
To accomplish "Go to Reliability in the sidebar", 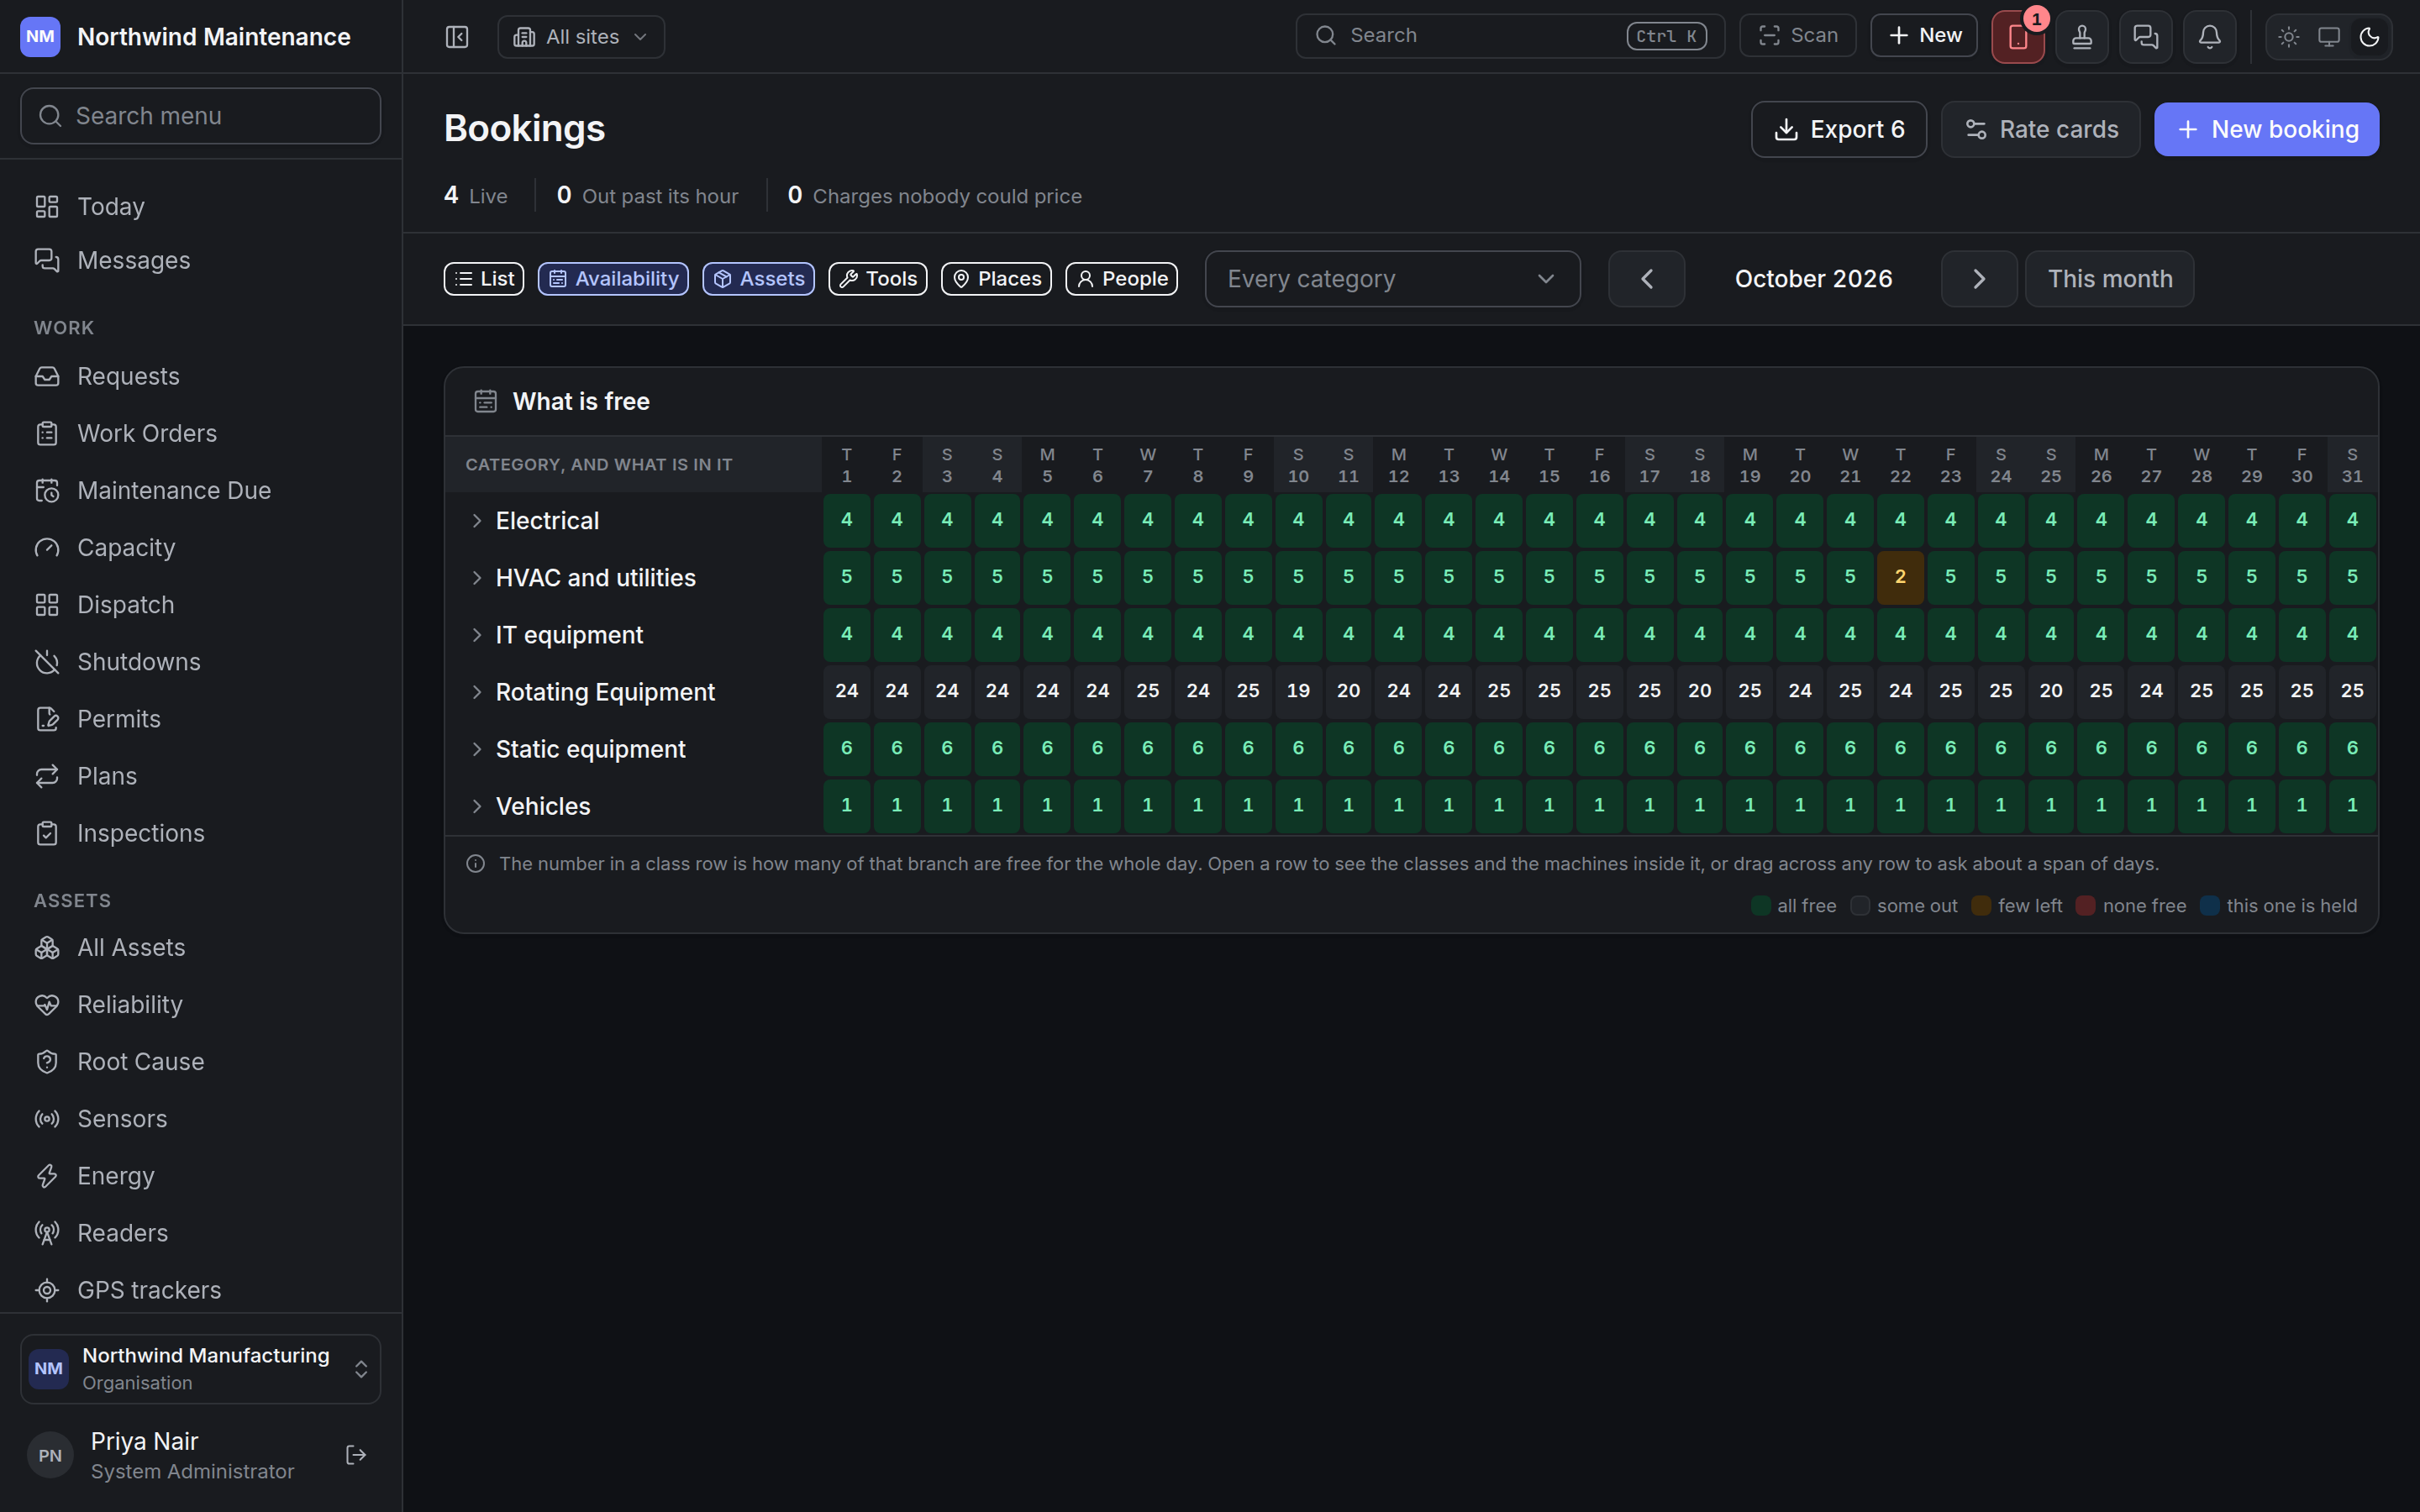I will [200, 1004].
